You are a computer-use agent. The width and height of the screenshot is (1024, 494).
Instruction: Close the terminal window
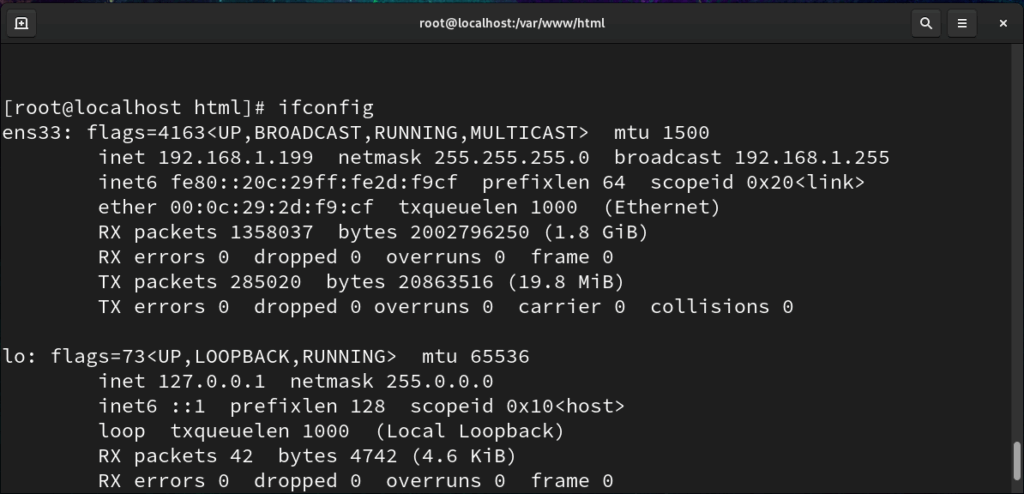(1003, 24)
